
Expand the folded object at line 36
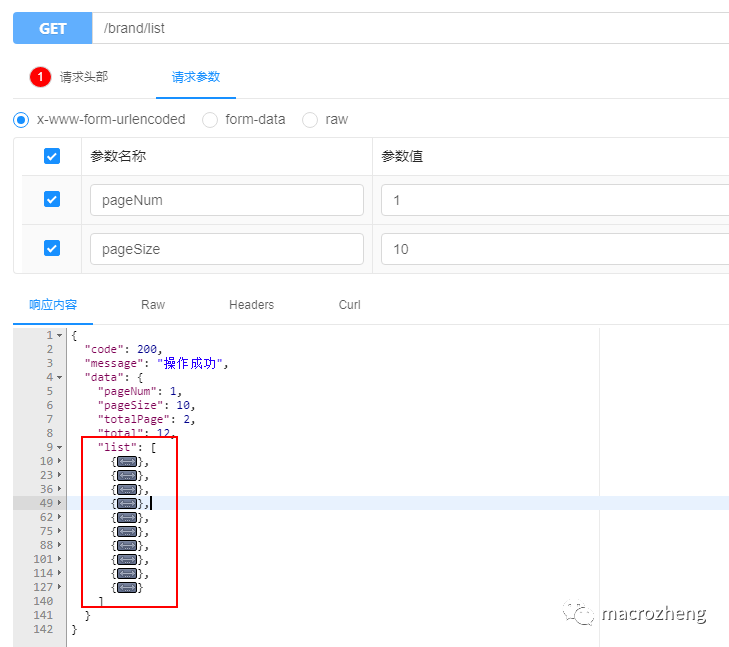(60, 489)
